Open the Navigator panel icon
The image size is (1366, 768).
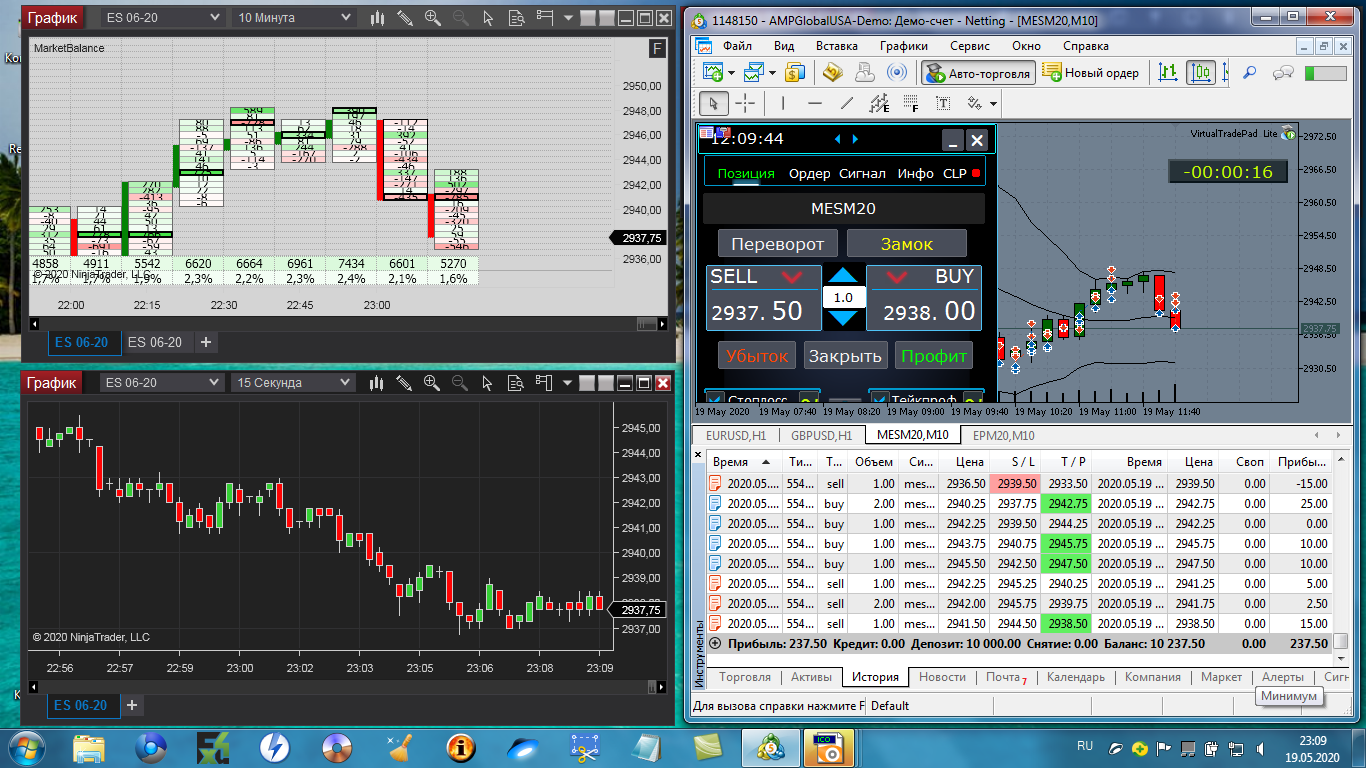[833, 72]
